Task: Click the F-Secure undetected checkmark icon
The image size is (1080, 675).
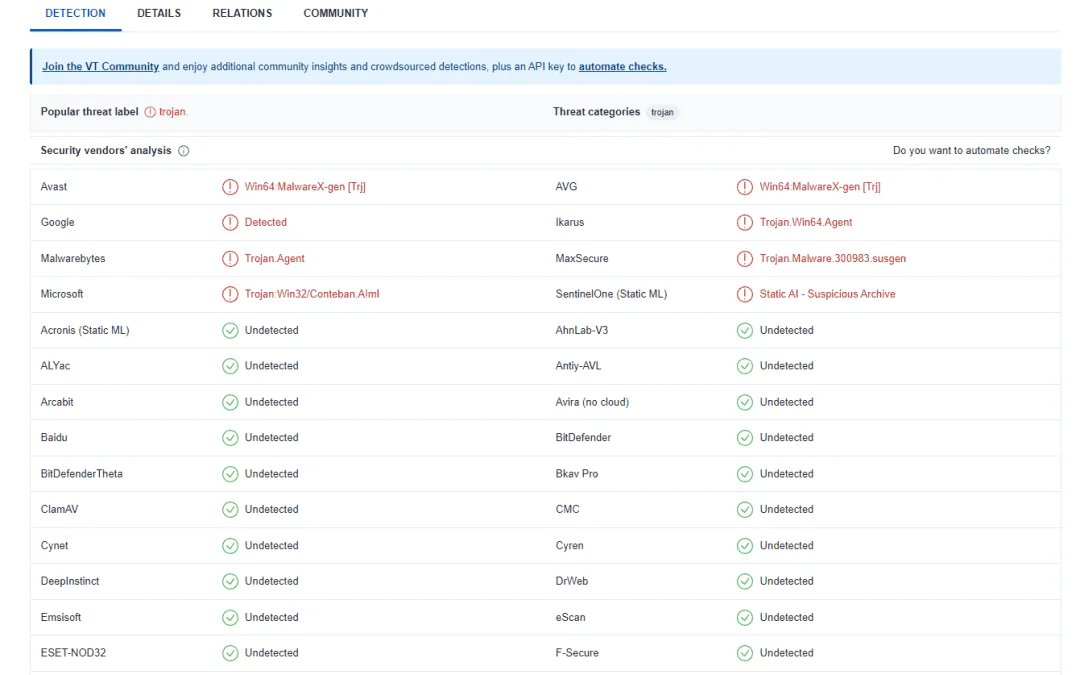Action: 745,653
